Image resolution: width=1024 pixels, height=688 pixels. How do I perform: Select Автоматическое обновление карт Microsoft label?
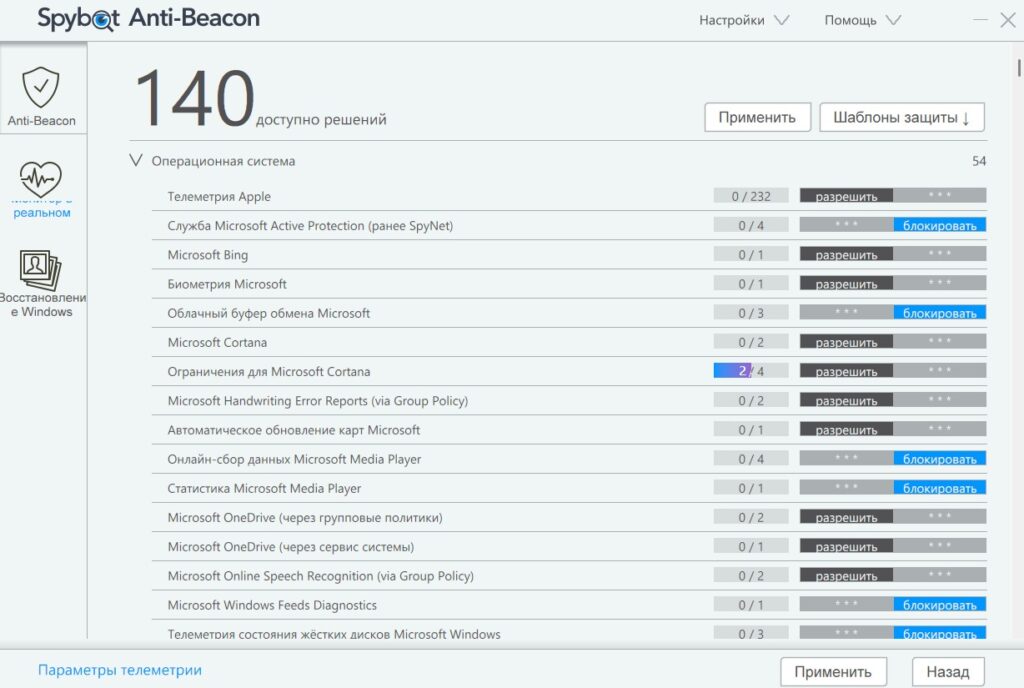point(293,430)
